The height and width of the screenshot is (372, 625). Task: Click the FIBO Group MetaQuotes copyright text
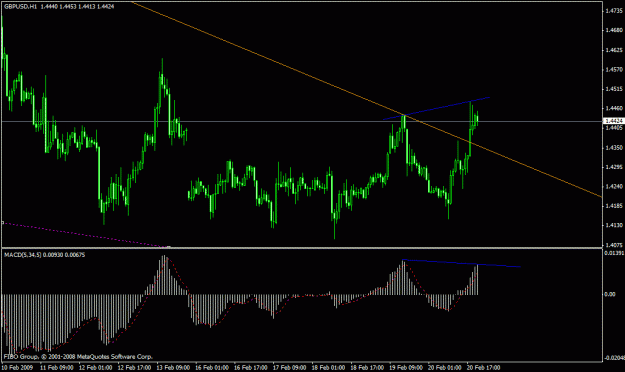click(x=78, y=357)
